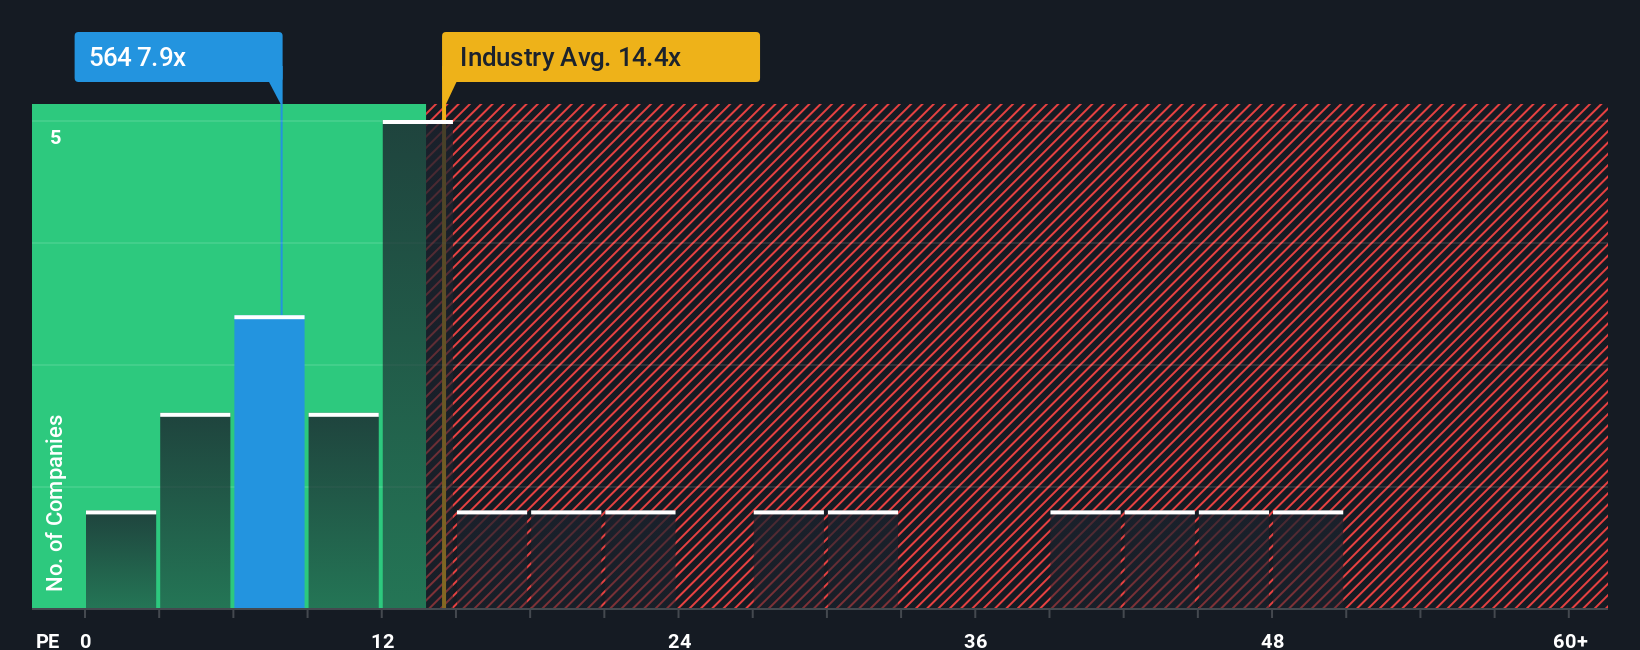The width and height of the screenshot is (1640, 650).
Task: Click the x-axis label '48'
Action: [1272, 641]
